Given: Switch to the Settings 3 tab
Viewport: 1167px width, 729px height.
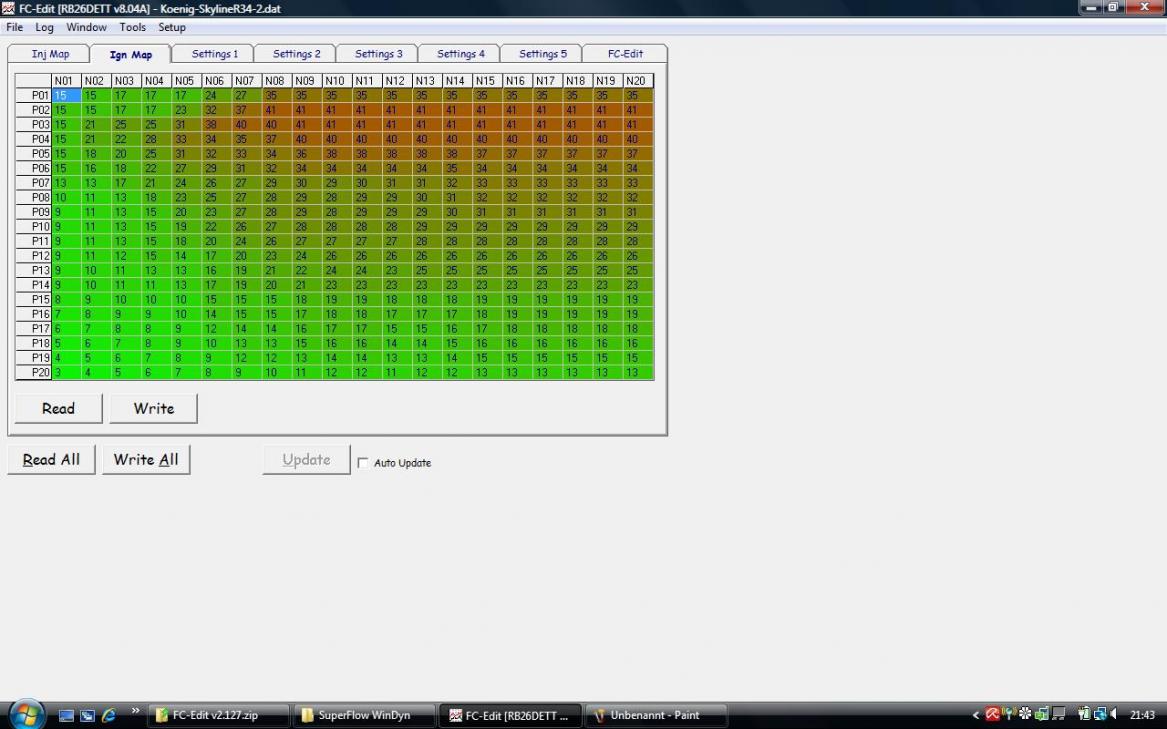Looking at the screenshot, I should tap(378, 54).
